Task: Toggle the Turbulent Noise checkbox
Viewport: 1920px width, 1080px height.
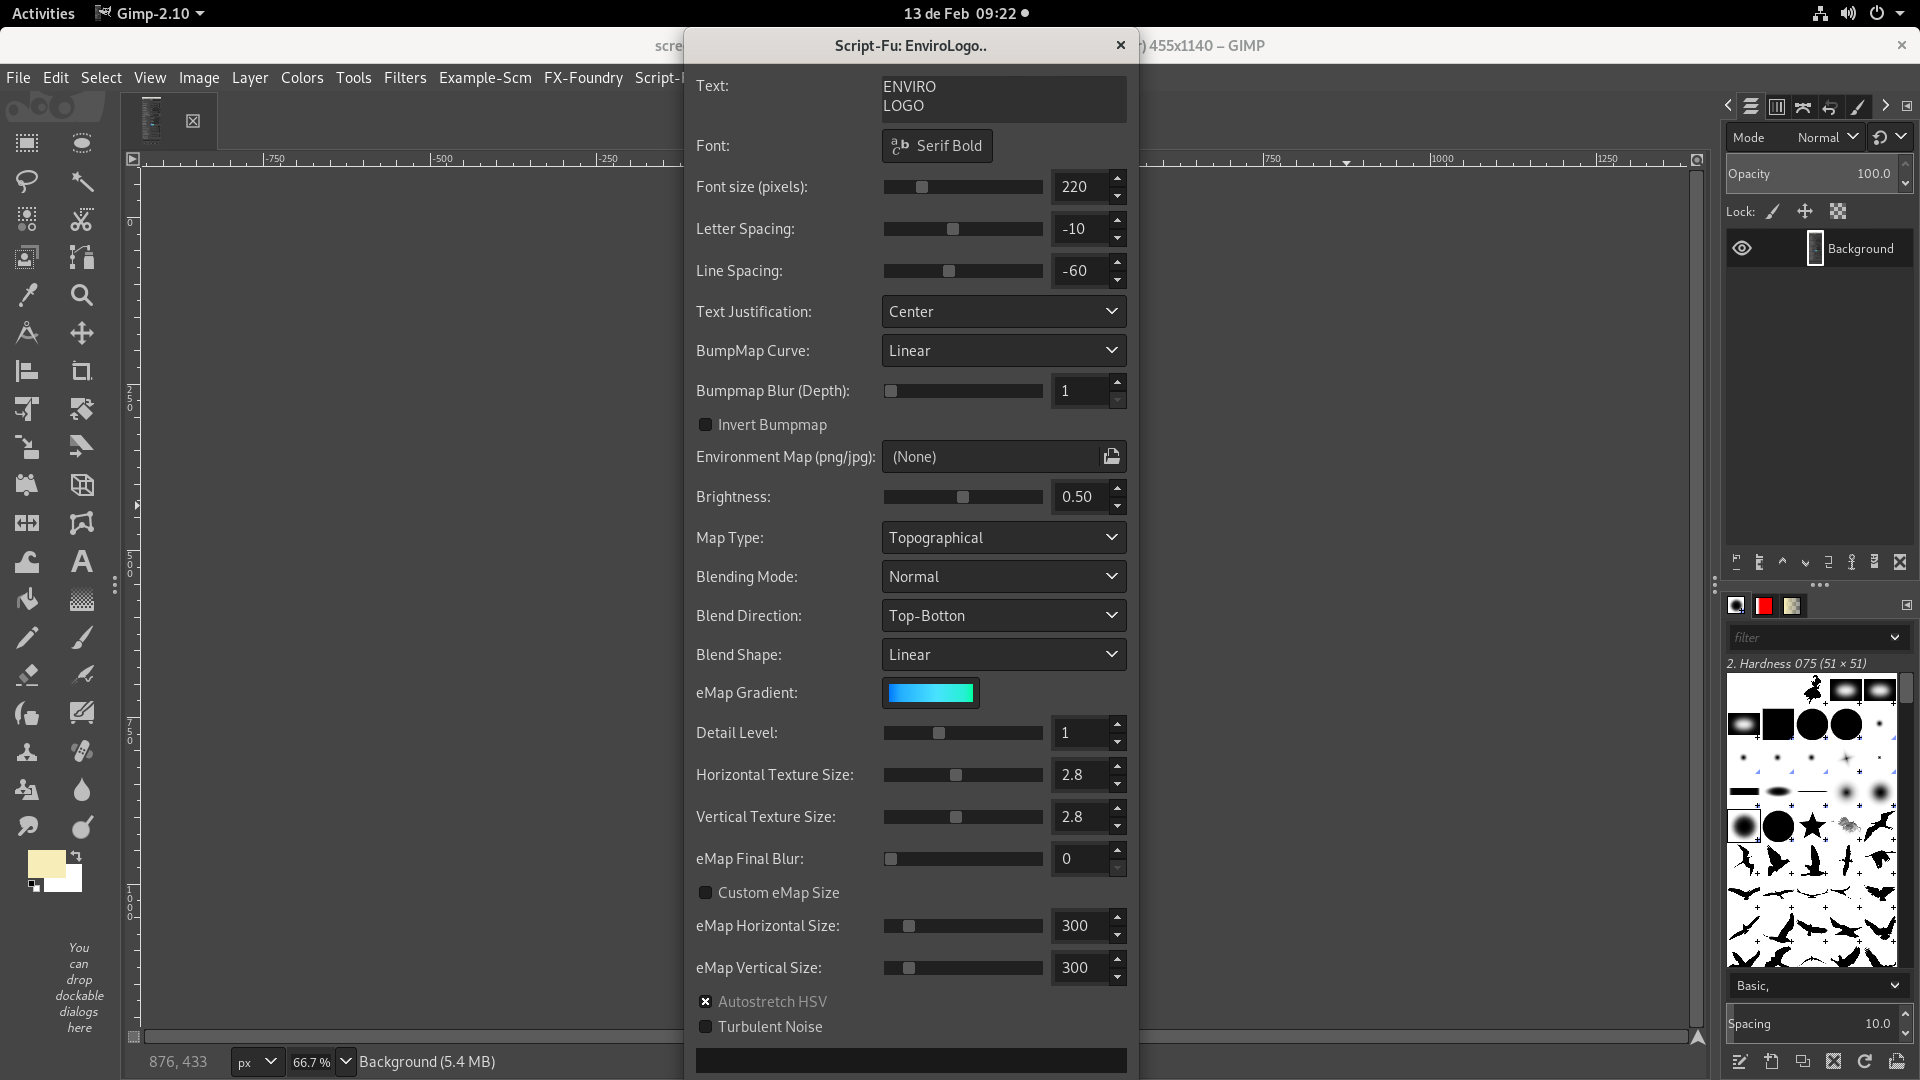Action: [x=705, y=1027]
